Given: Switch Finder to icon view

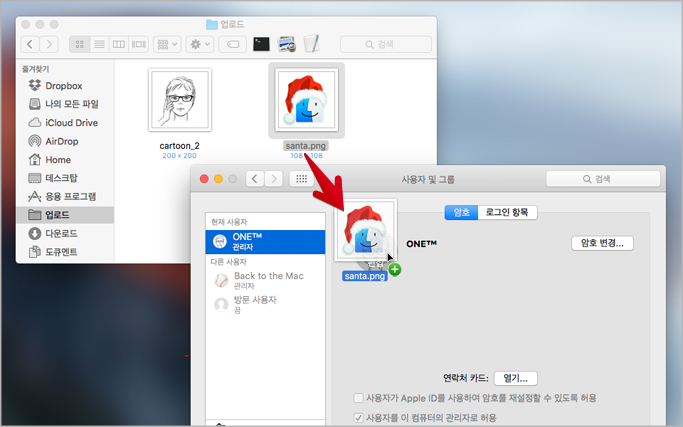Looking at the screenshot, I should [x=80, y=44].
